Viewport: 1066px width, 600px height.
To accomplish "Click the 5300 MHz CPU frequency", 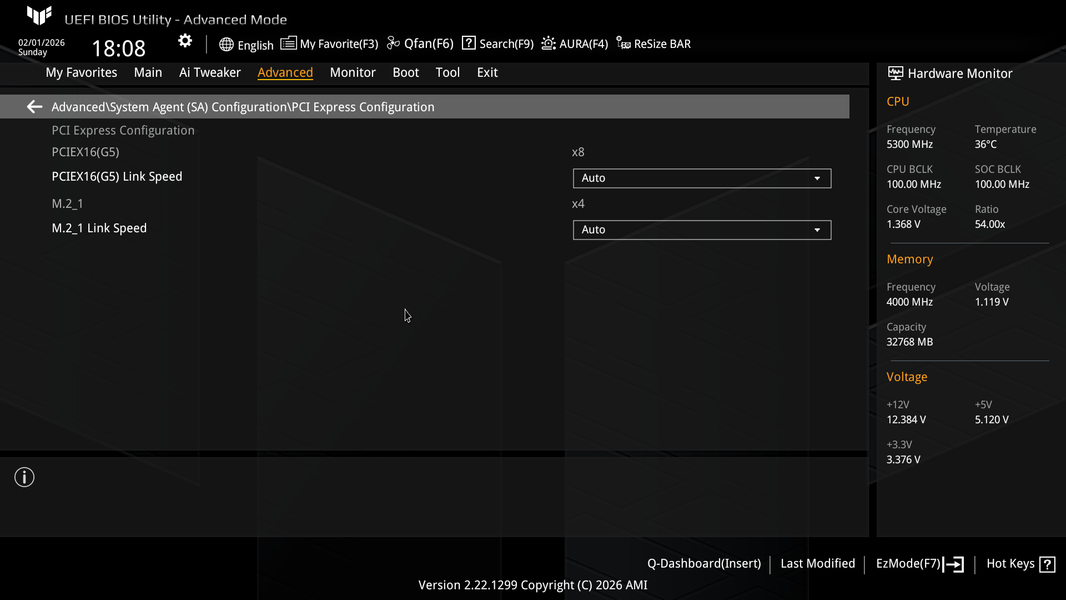I will [909, 144].
